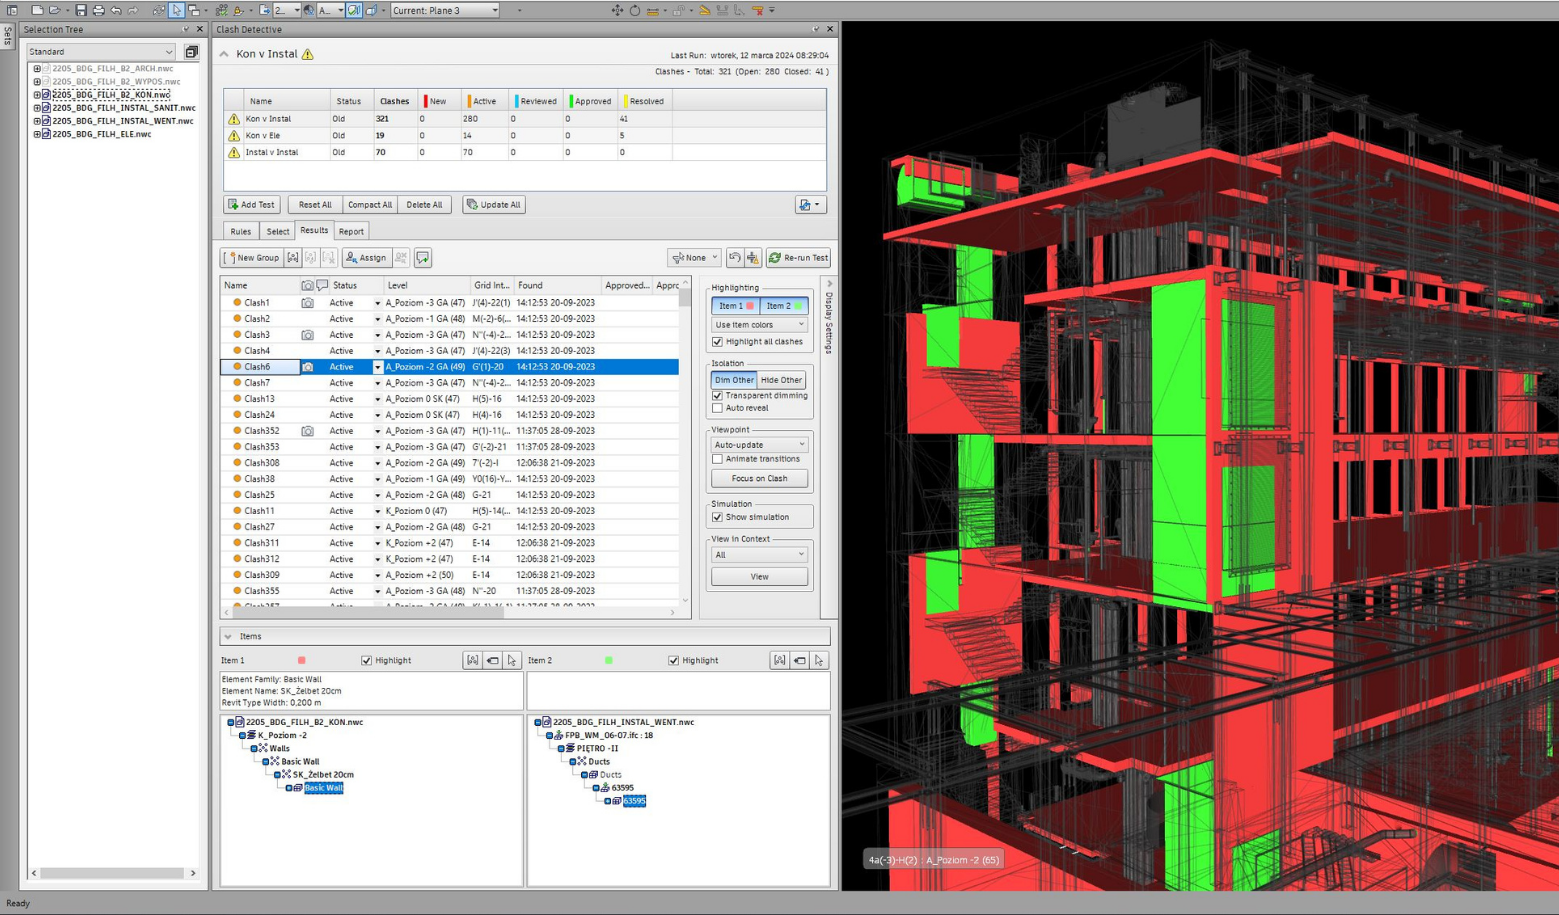Uncheck Highlight all clashes
The image size is (1559, 915).
pyautogui.click(x=717, y=342)
